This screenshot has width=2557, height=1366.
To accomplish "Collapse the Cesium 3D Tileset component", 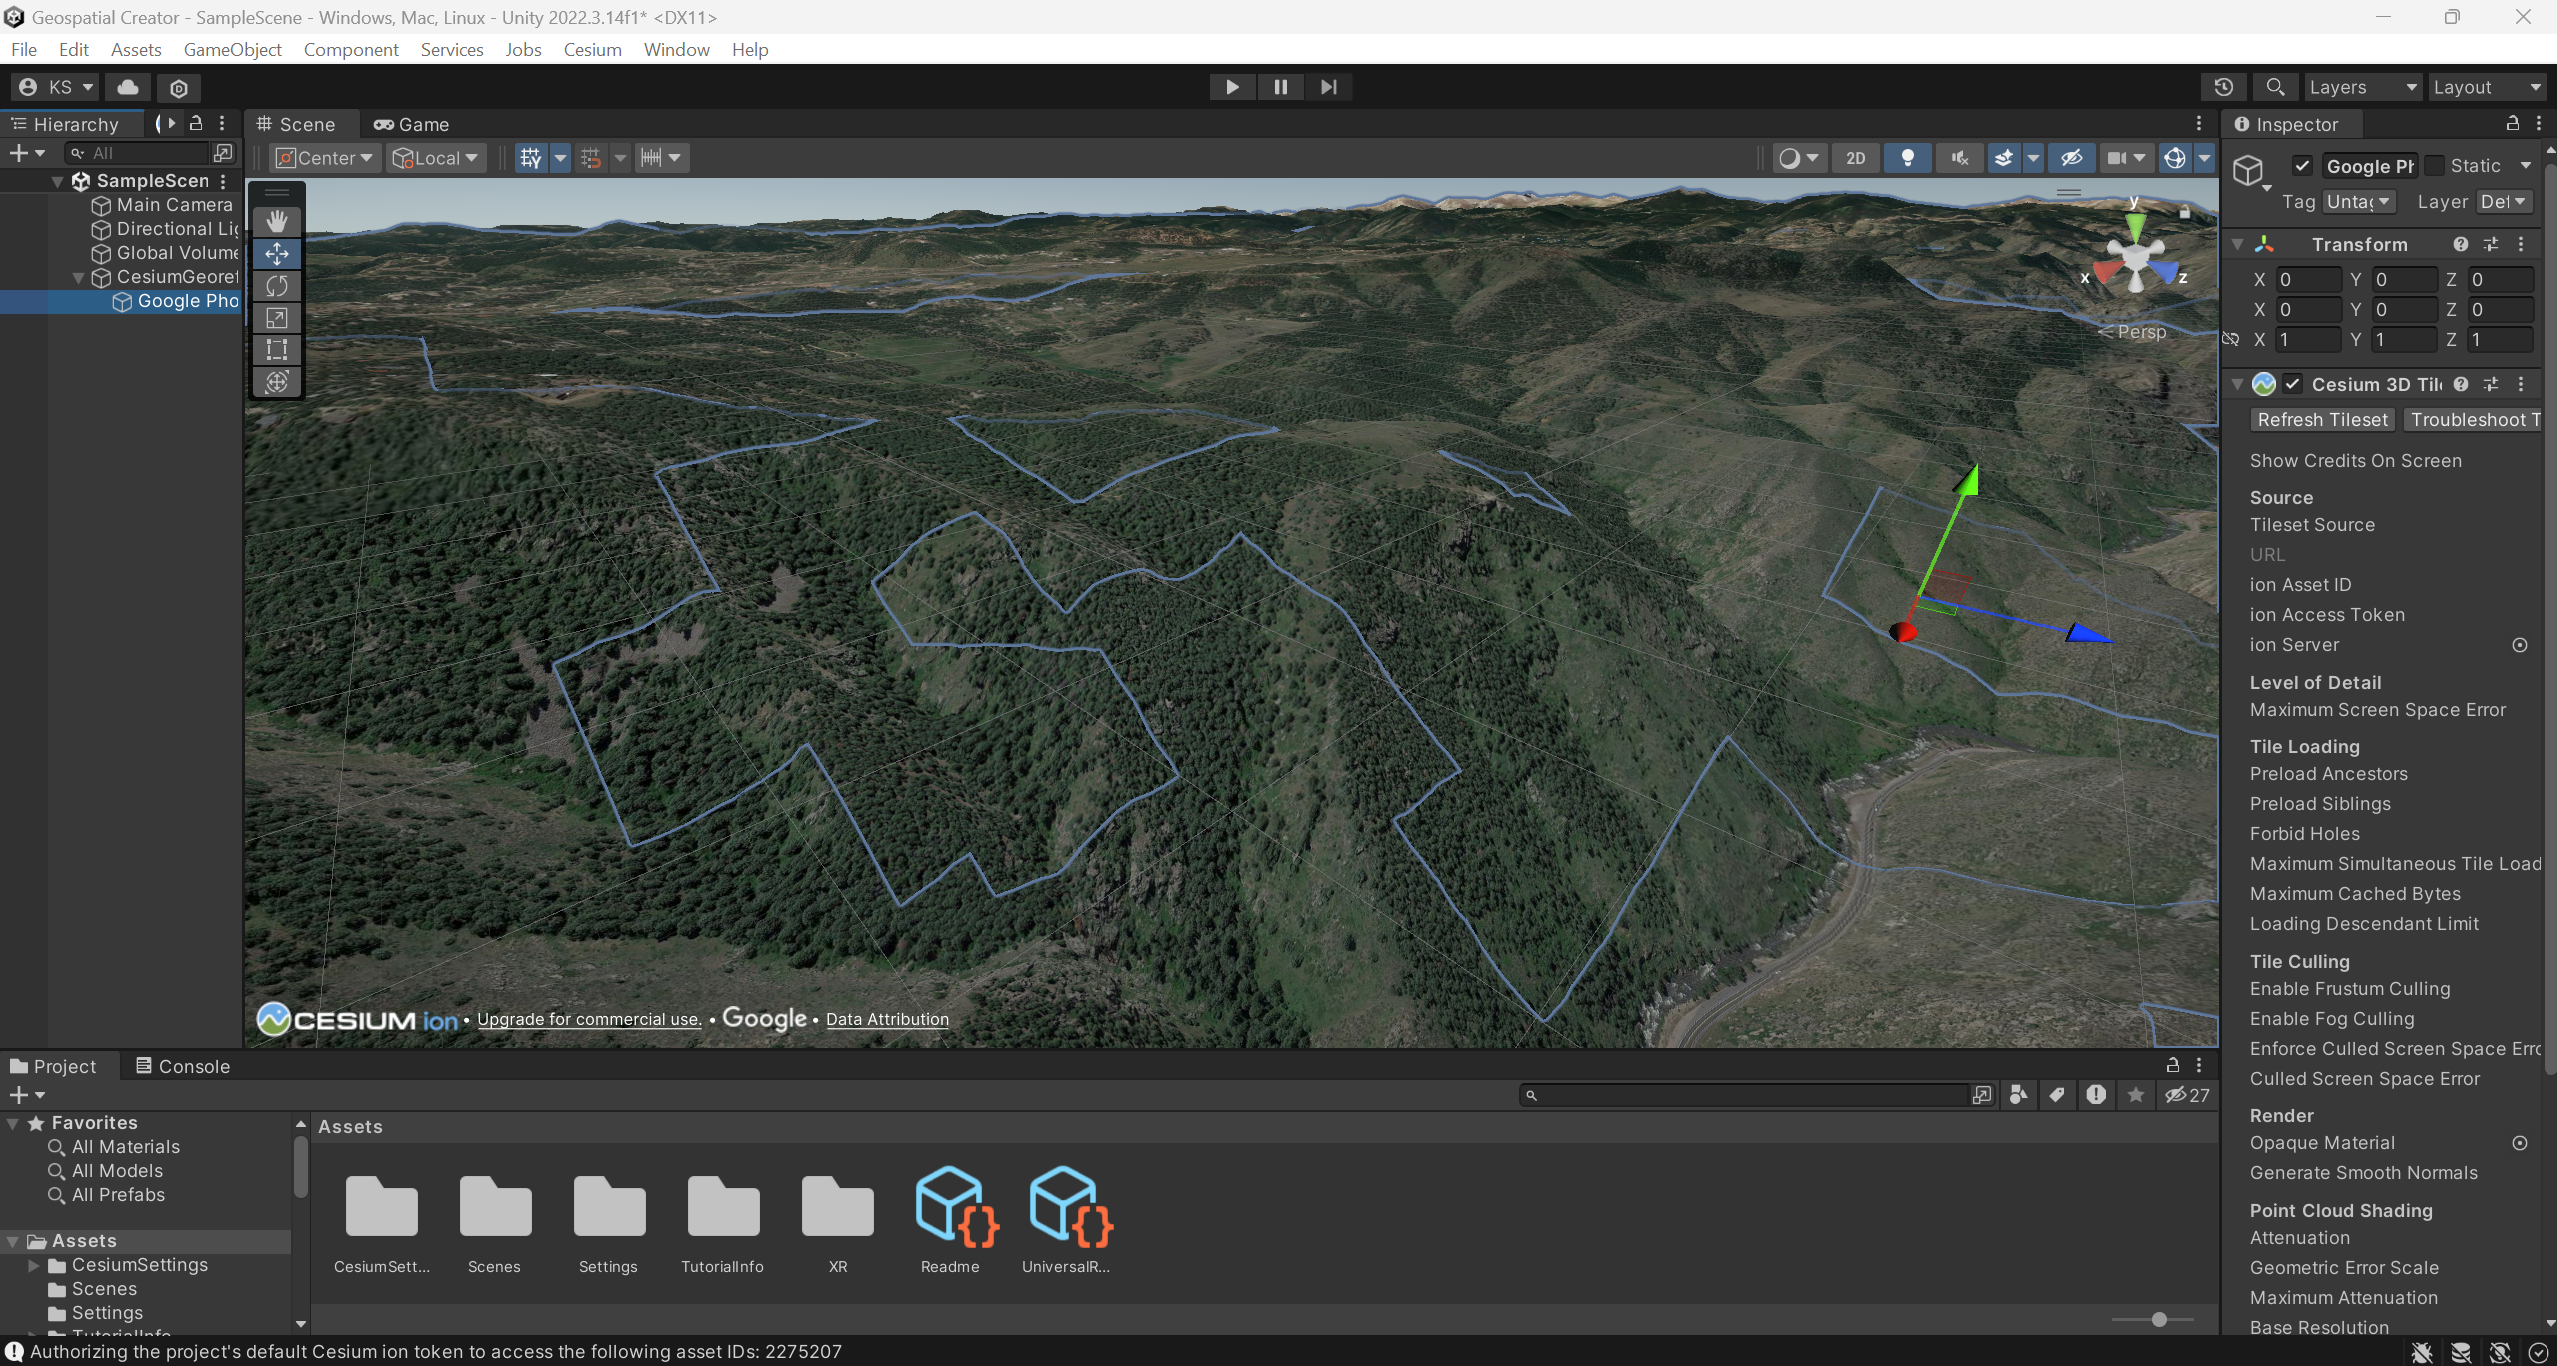I will [2238, 384].
